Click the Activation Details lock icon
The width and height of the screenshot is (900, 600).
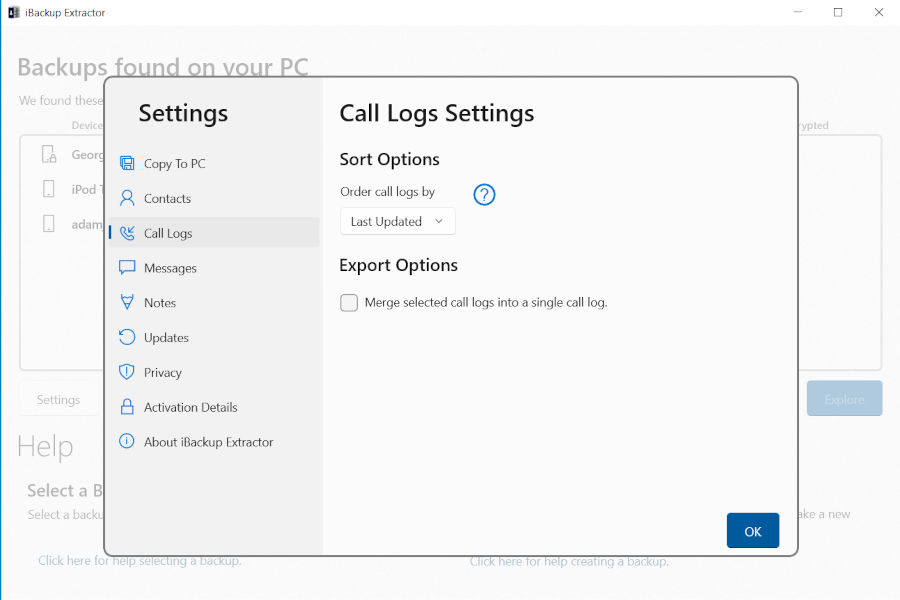[127, 407]
